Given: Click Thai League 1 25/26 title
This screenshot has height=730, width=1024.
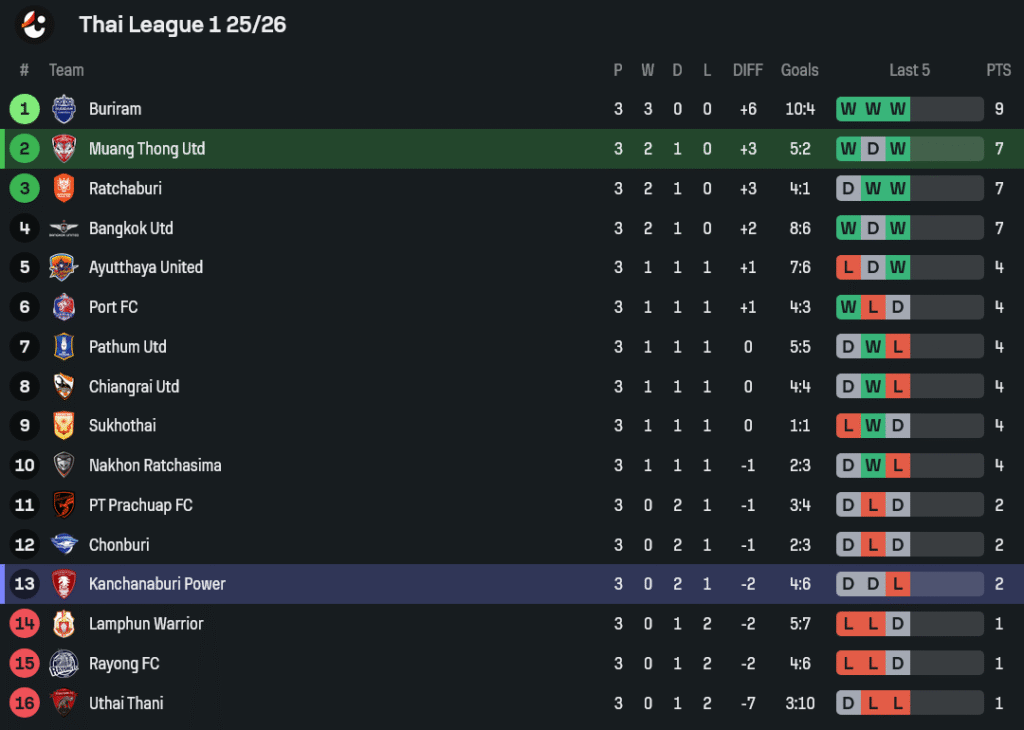Looking at the screenshot, I should [183, 25].
